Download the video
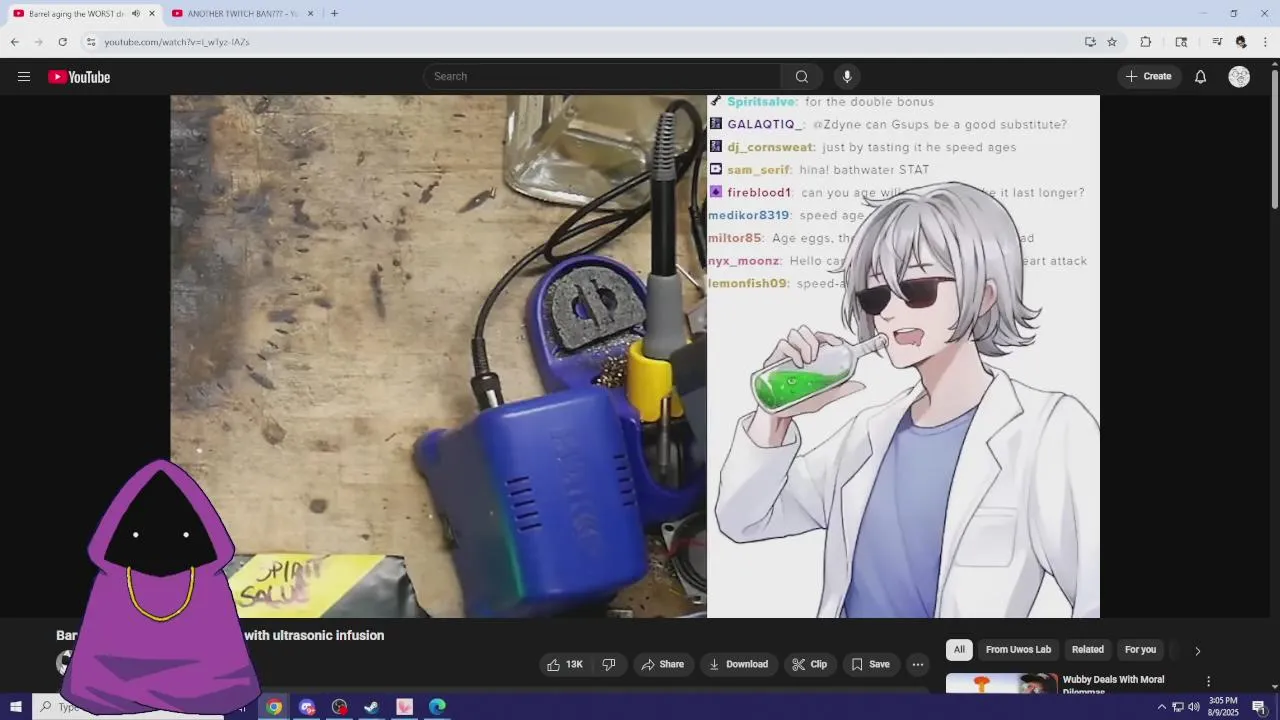This screenshot has height=720, width=1280. [x=738, y=665]
